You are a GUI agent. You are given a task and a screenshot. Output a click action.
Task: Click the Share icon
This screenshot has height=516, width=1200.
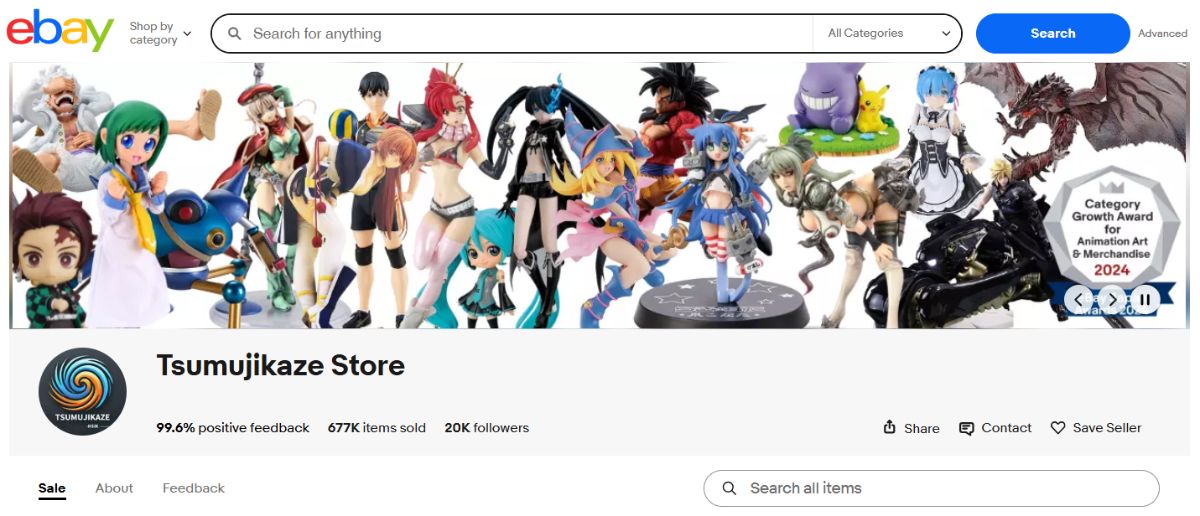(x=889, y=427)
